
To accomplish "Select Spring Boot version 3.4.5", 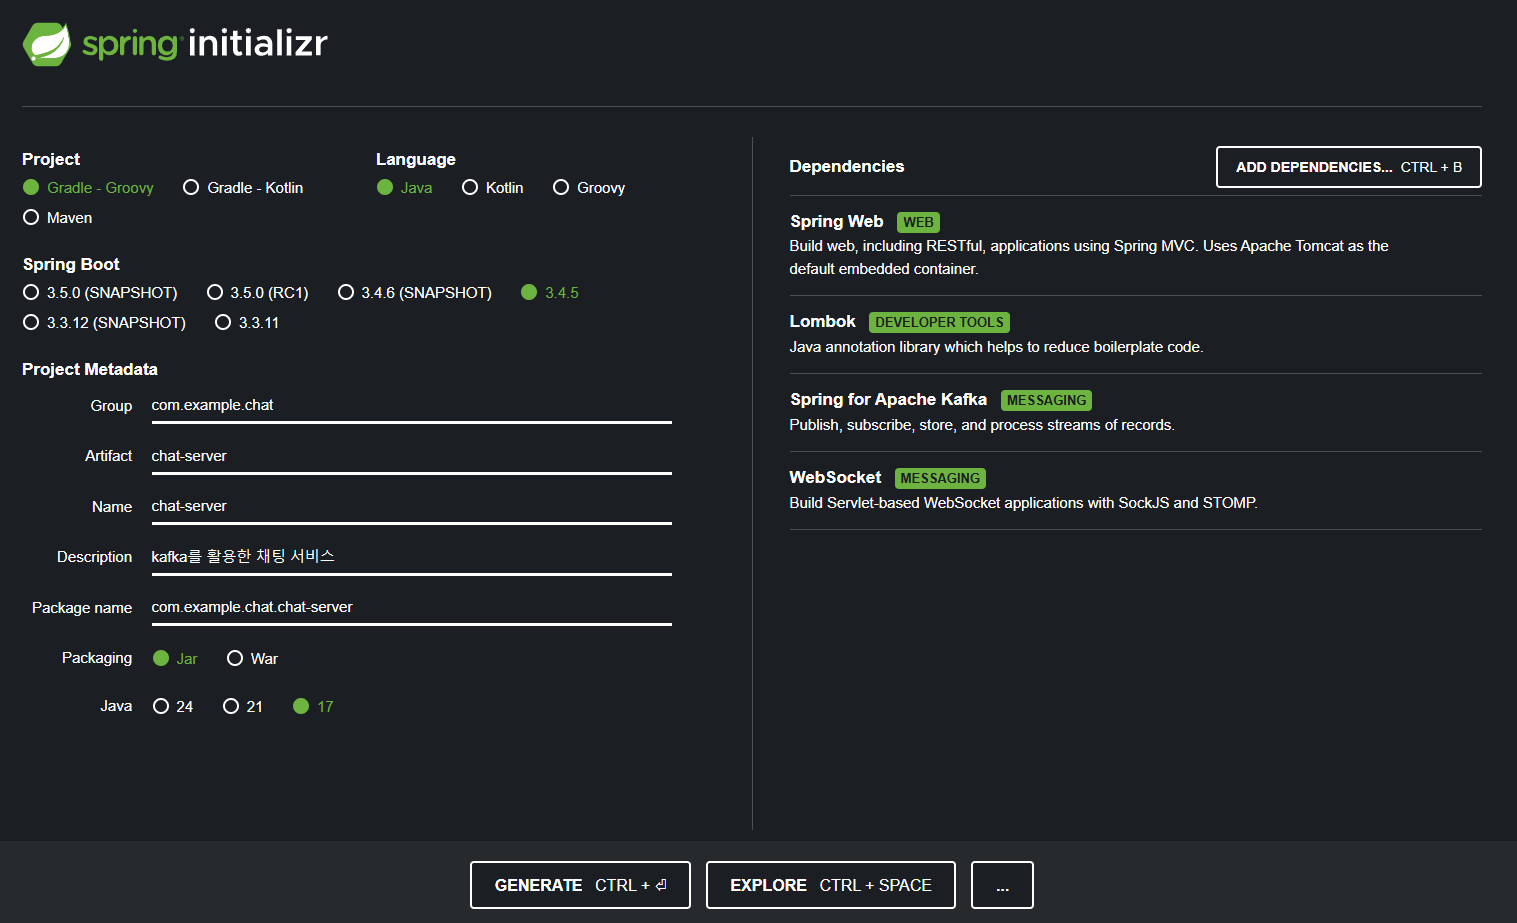I will click(x=550, y=293).
